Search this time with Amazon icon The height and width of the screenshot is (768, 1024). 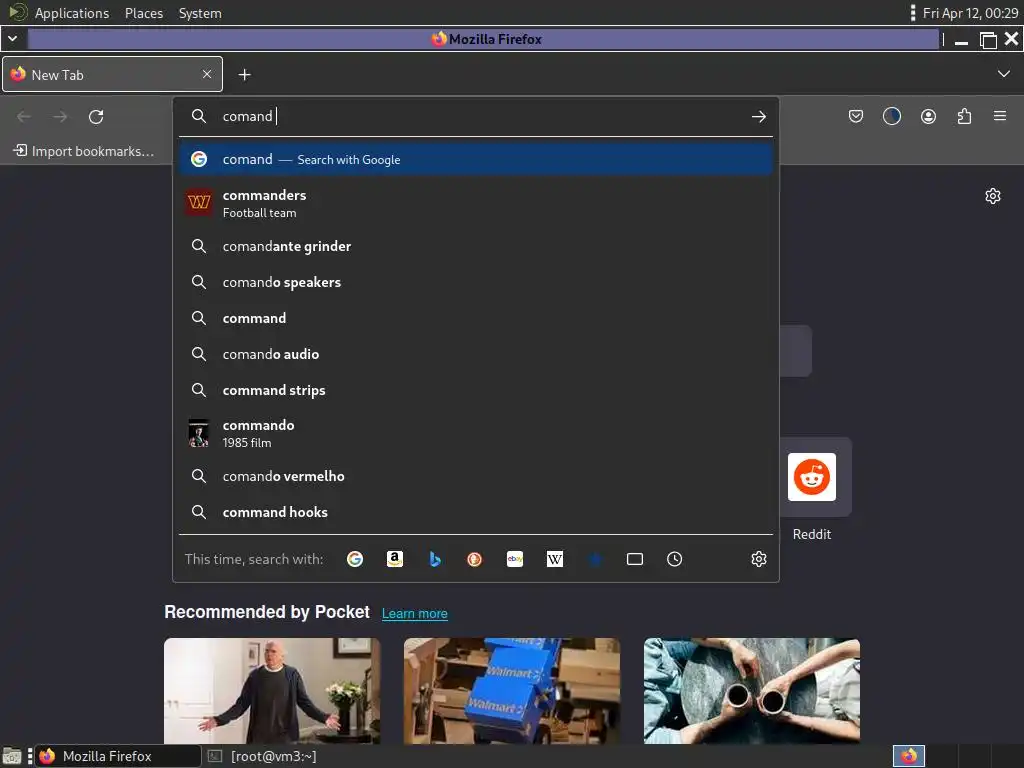pyautogui.click(x=394, y=559)
